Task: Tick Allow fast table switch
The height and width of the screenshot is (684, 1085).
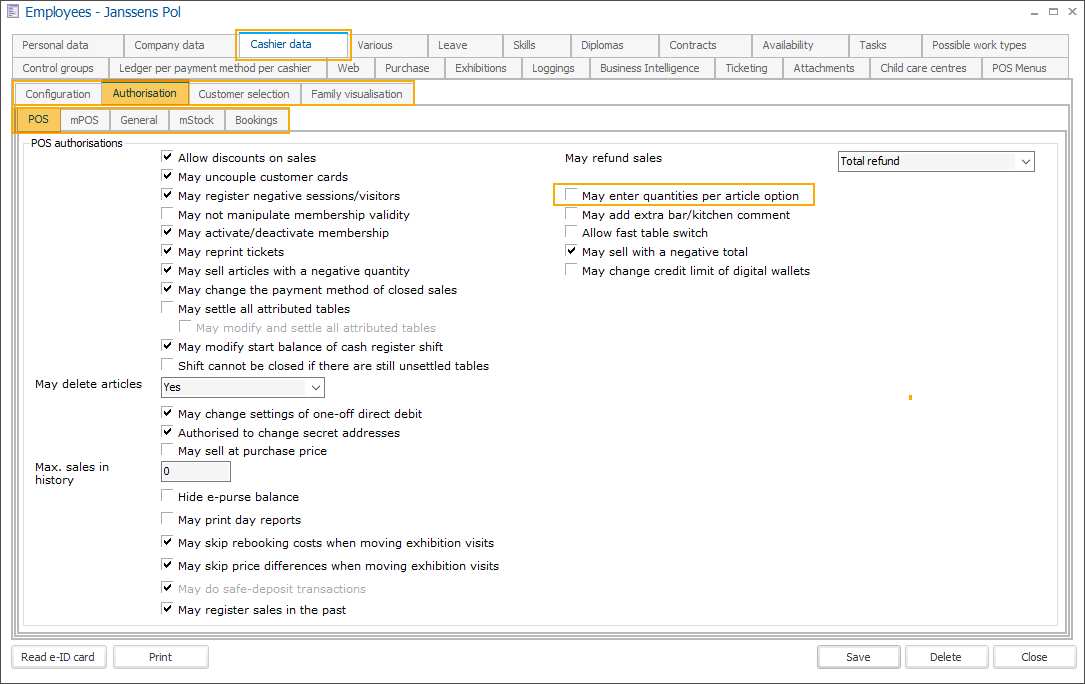Action: 572,233
